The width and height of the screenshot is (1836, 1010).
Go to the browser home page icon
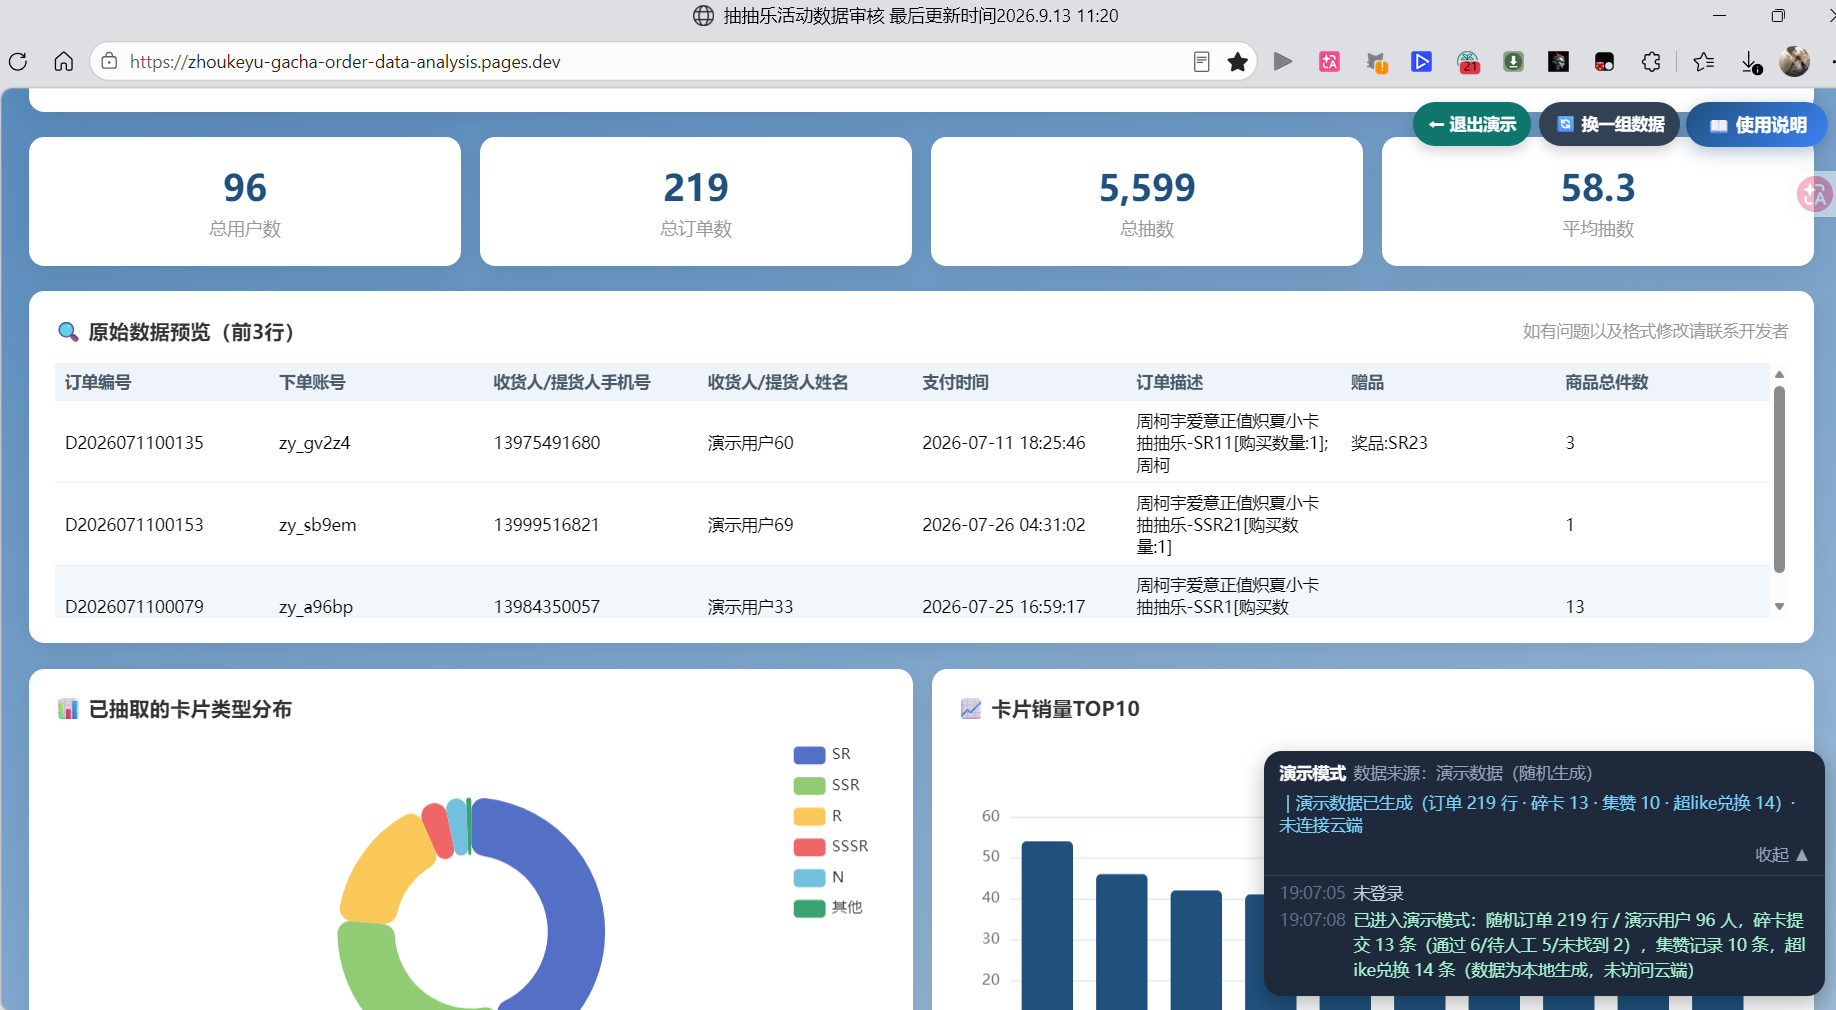click(x=64, y=62)
